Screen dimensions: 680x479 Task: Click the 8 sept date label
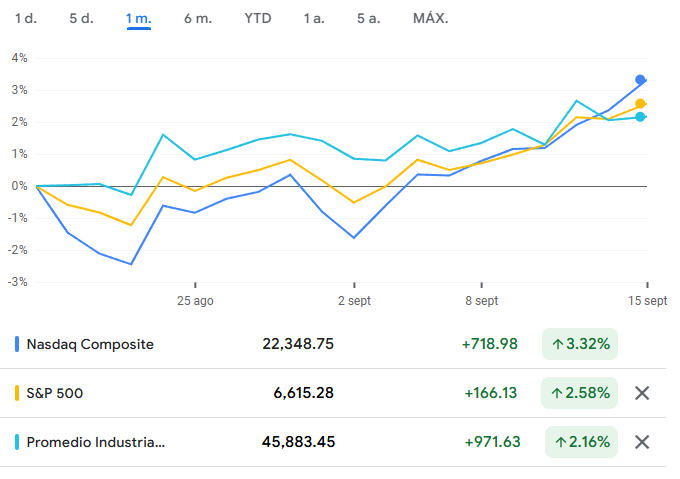(481, 301)
